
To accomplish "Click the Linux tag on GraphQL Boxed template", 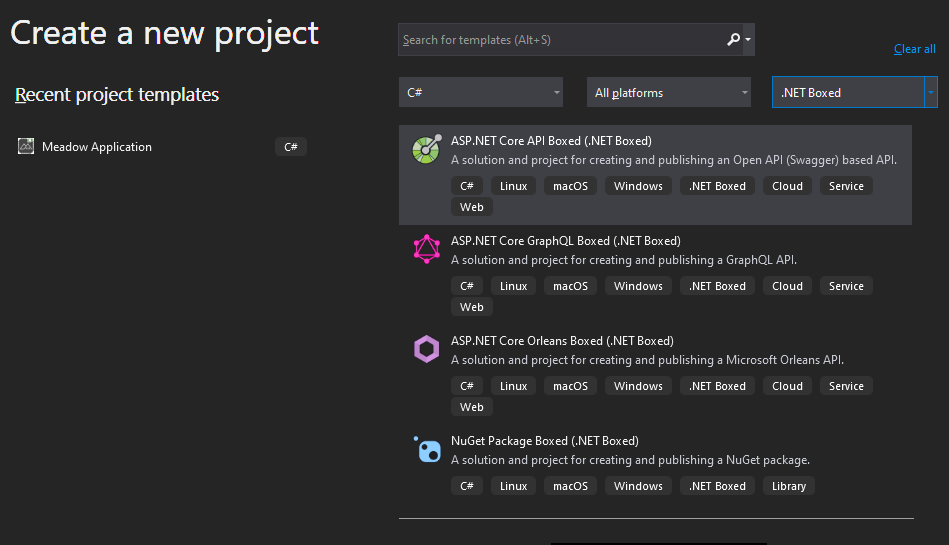I will click(x=513, y=286).
